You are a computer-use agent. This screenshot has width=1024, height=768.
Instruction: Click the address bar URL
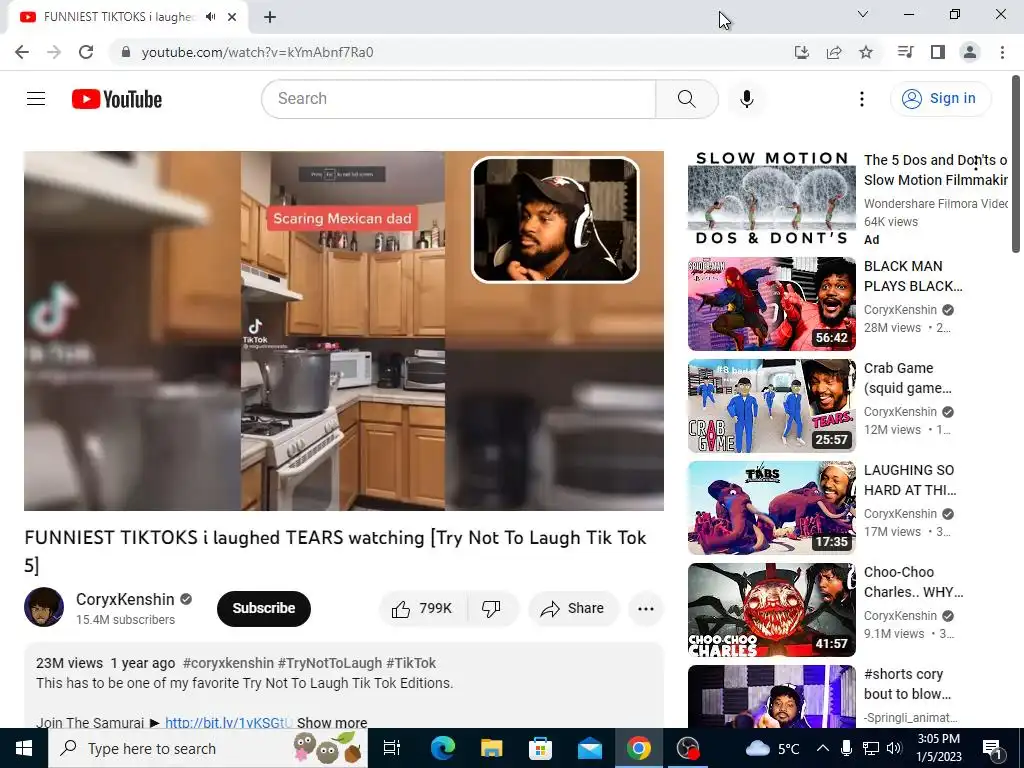[x=257, y=52]
